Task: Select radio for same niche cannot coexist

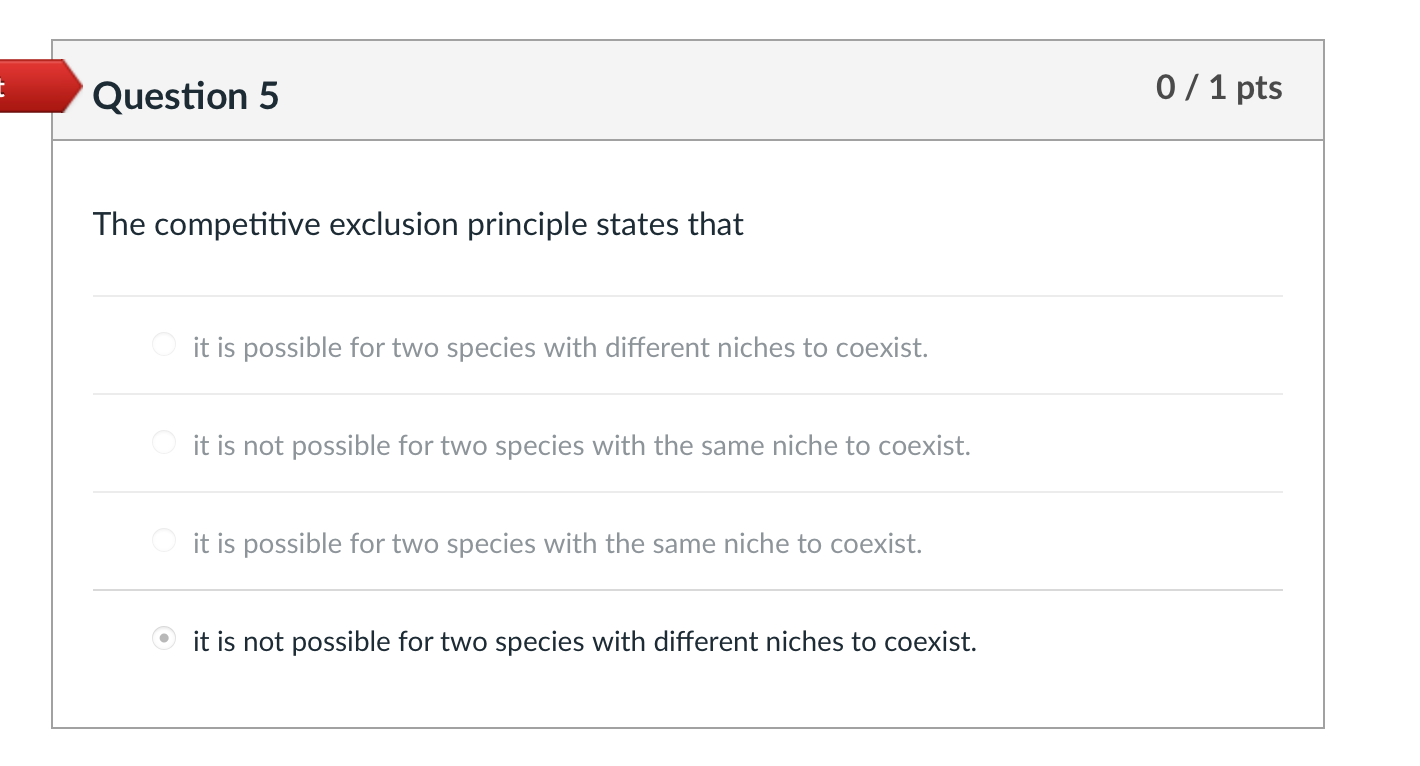Action: 164,443
